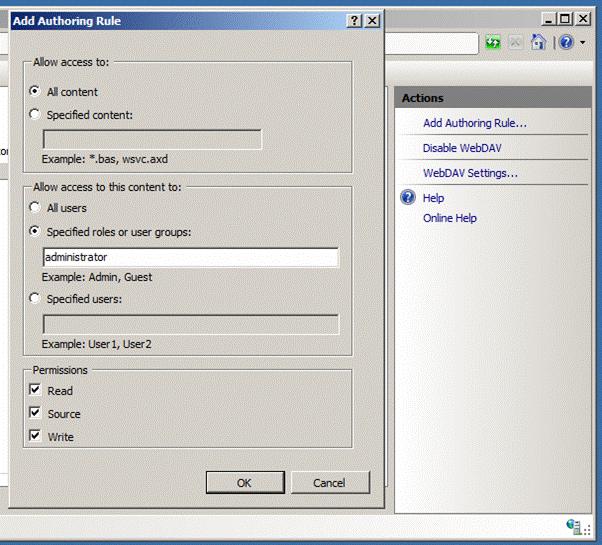Select the All content radio button

tap(35, 91)
